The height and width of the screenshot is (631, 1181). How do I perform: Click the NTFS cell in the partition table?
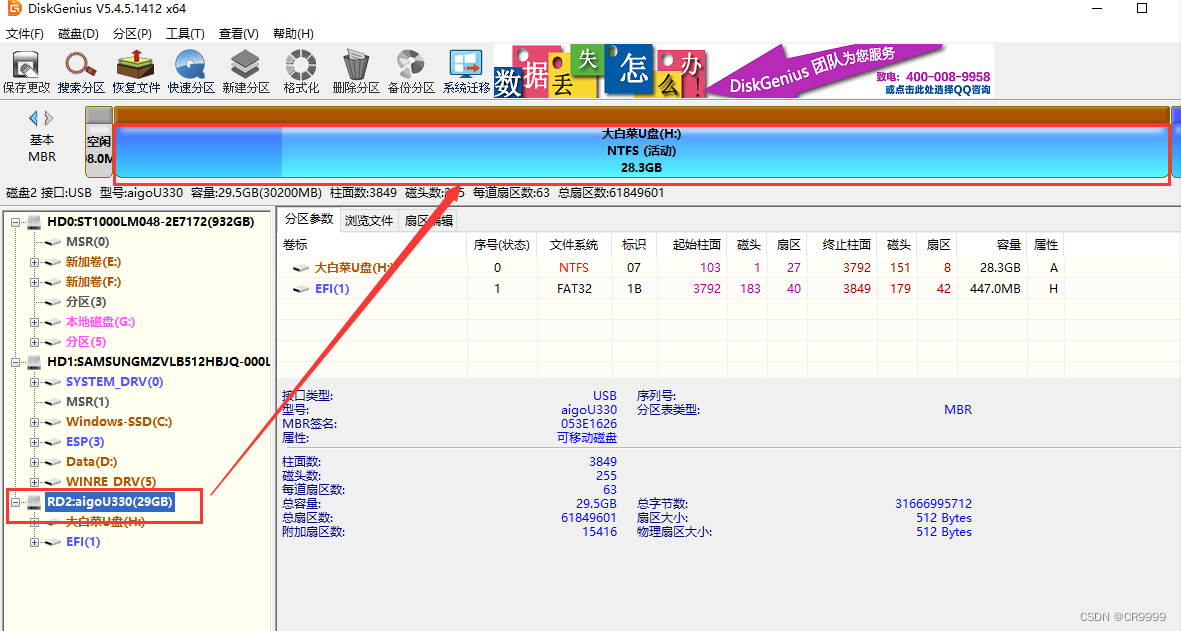[x=574, y=267]
